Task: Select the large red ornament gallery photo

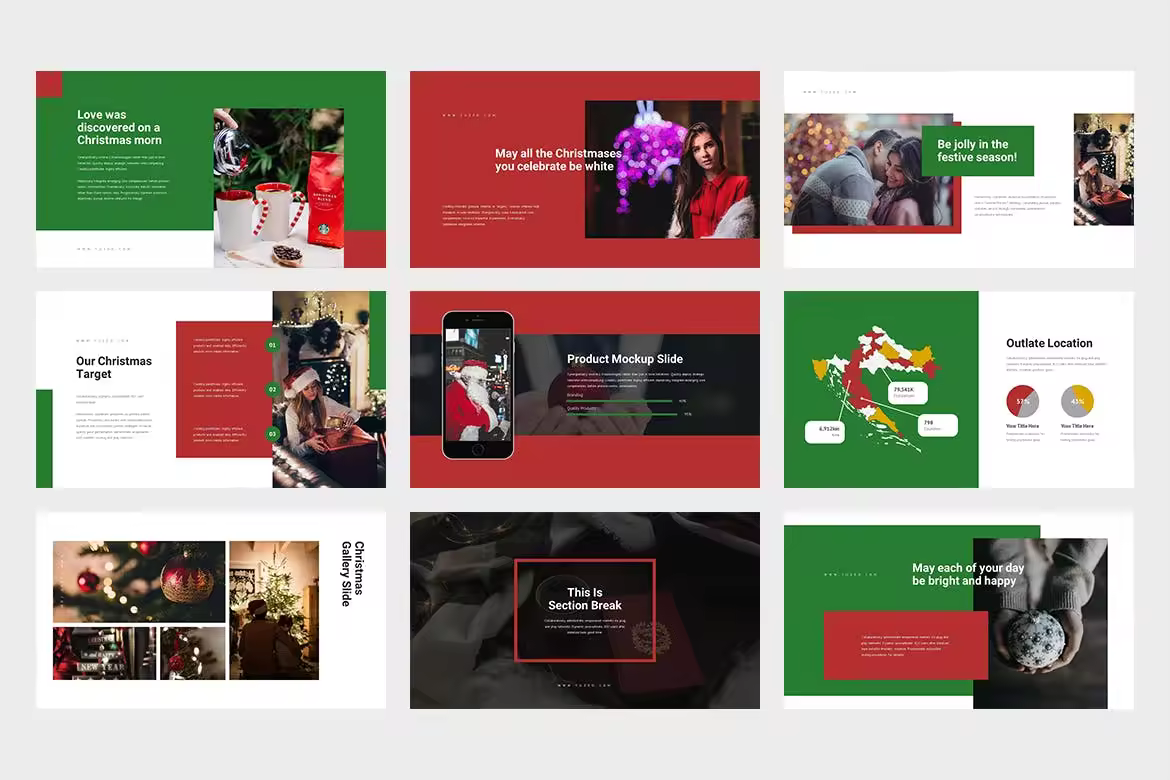Action: coord(139,581)
